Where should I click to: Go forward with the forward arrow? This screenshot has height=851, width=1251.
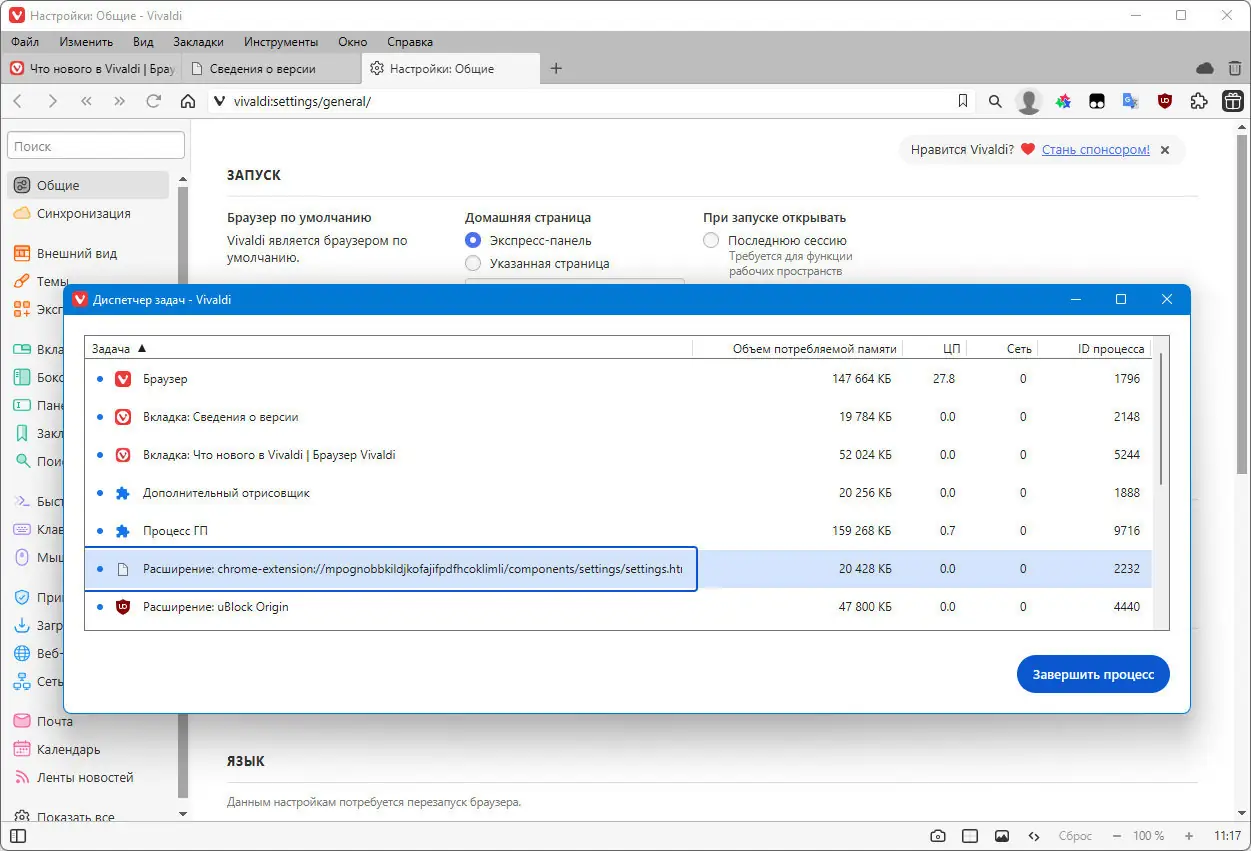52,101
